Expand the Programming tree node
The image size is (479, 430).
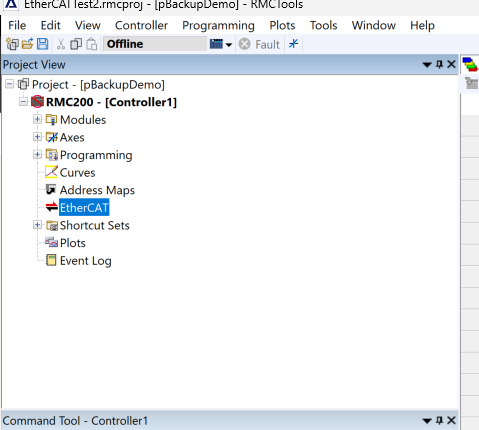tap(37, 154)
